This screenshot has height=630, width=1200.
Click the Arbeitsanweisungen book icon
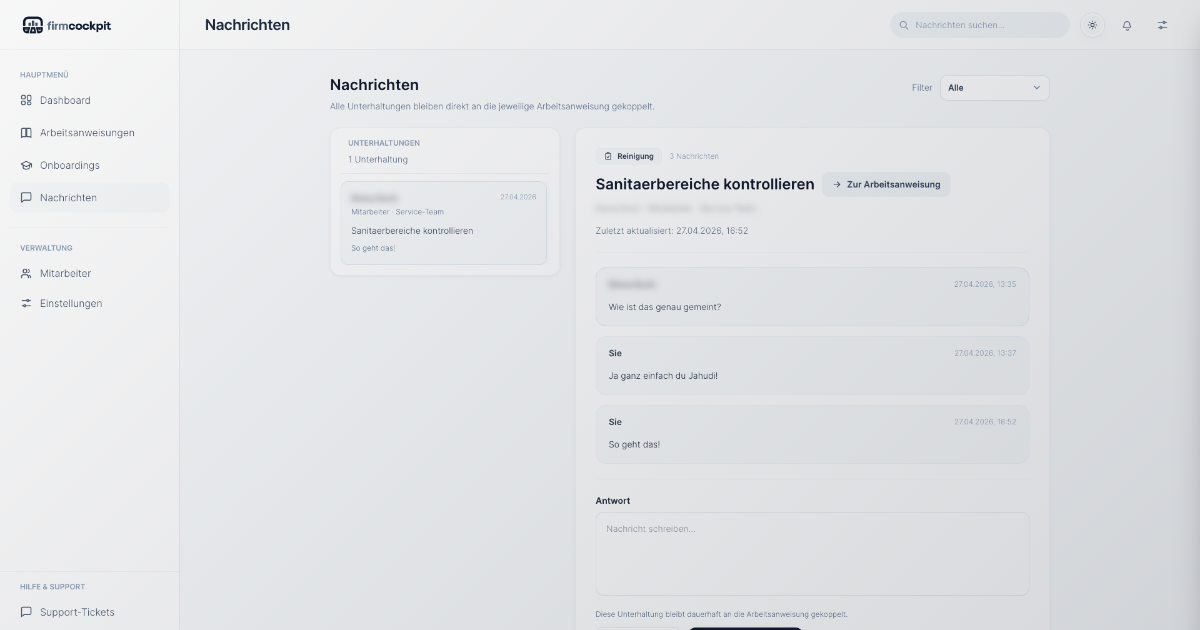pyautogui.click(x=27, y=133)
